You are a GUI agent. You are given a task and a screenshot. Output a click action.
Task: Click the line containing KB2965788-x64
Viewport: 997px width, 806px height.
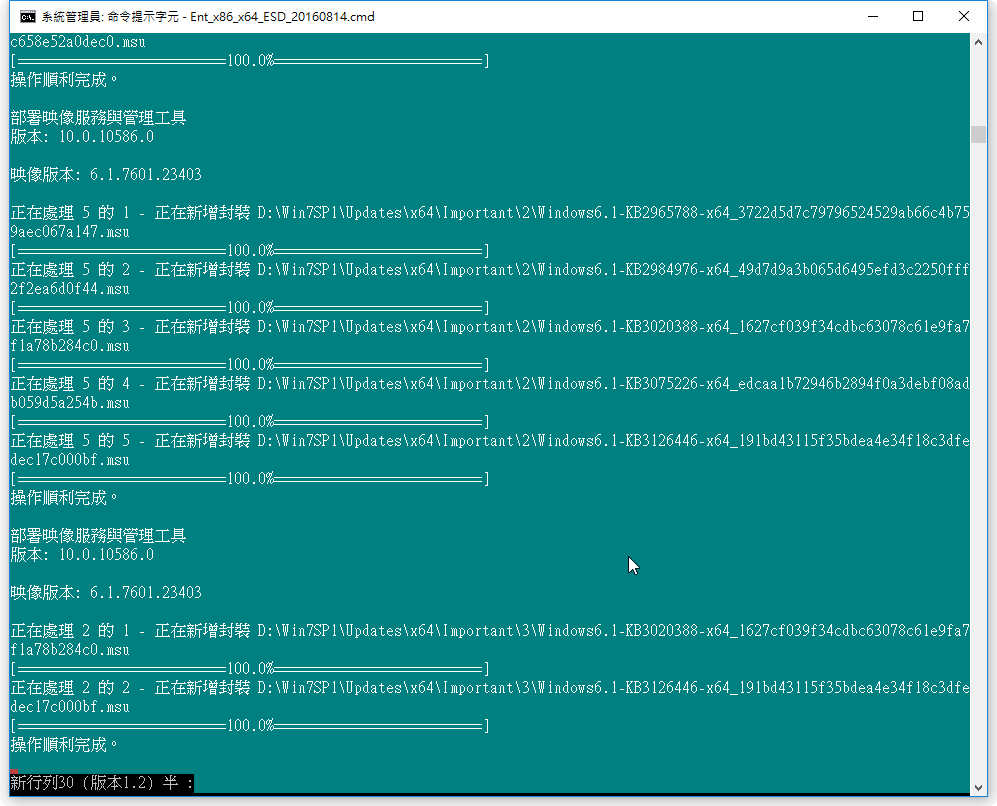click(490, 213)
